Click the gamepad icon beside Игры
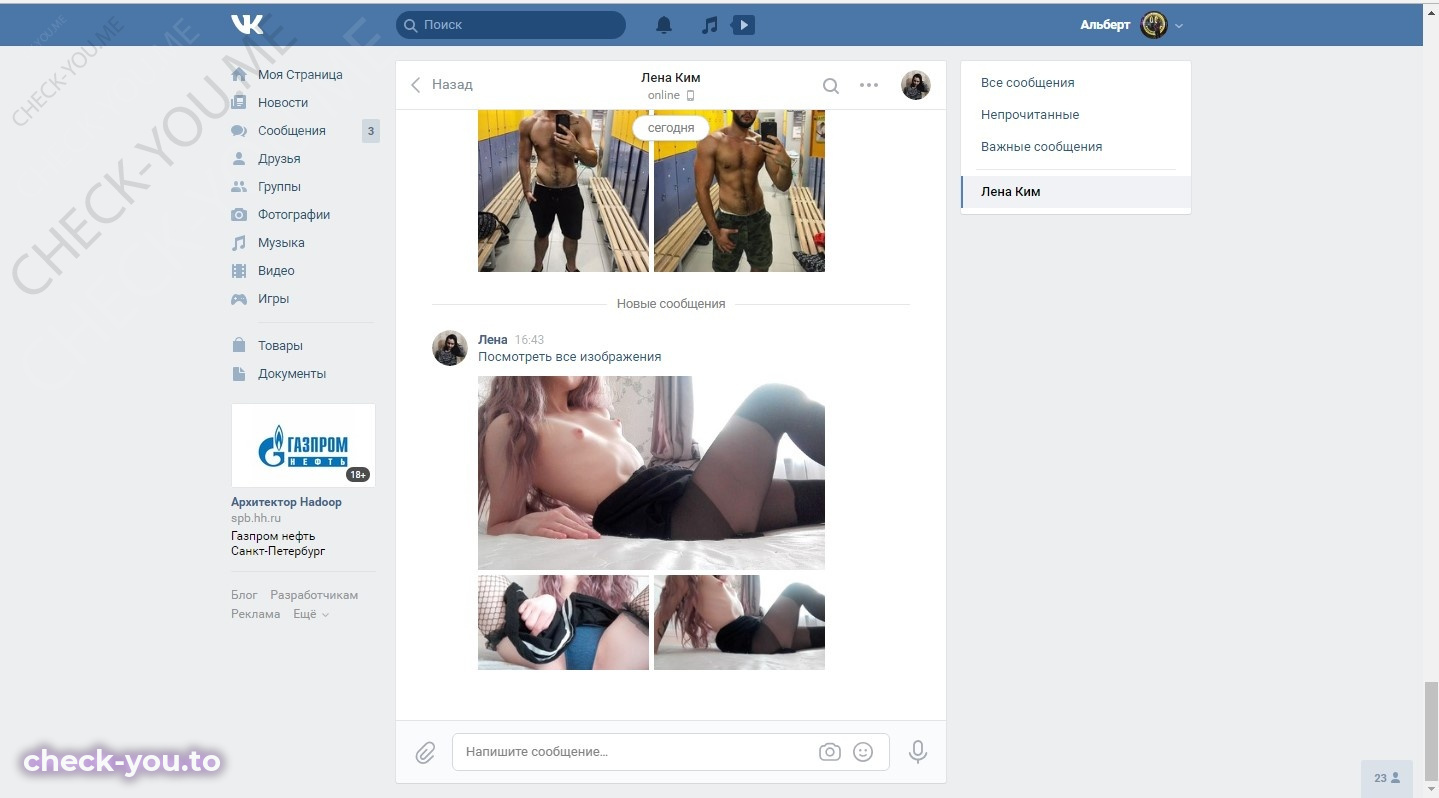Screen dimensions: 1439x798 (x=239, y=299)
